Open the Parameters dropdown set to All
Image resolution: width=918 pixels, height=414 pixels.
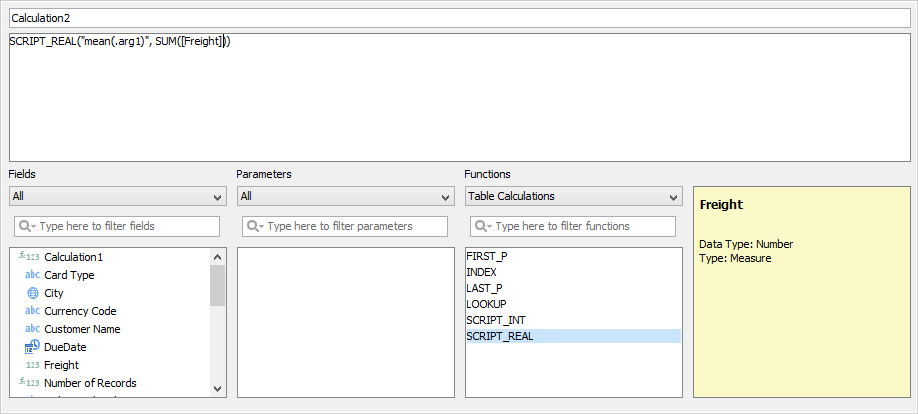pos(345,196)
